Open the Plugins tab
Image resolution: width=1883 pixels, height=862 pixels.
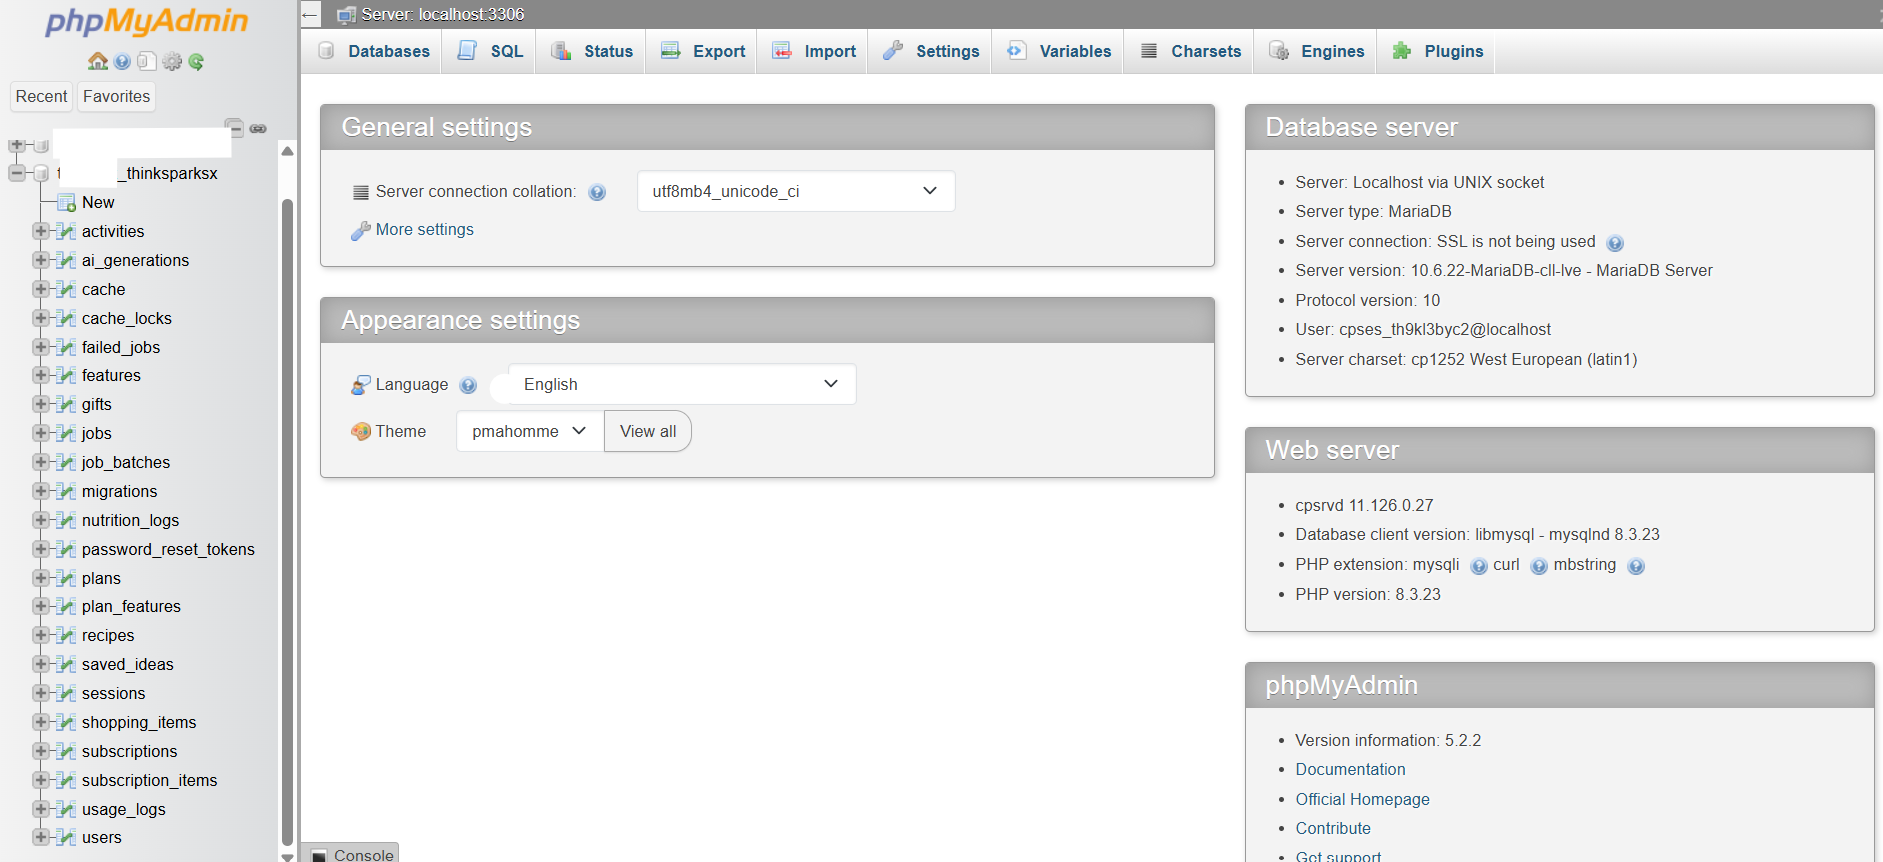[1437, 51]
